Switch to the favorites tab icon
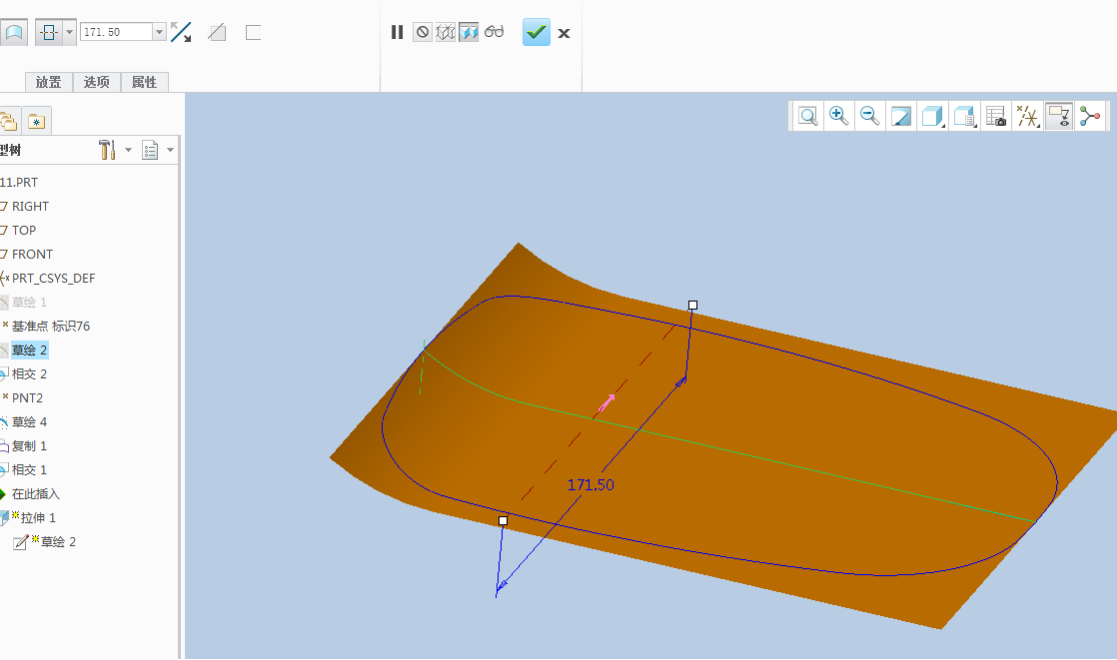The height and width of the screenshot is (660, 1117). coord(36,122)
